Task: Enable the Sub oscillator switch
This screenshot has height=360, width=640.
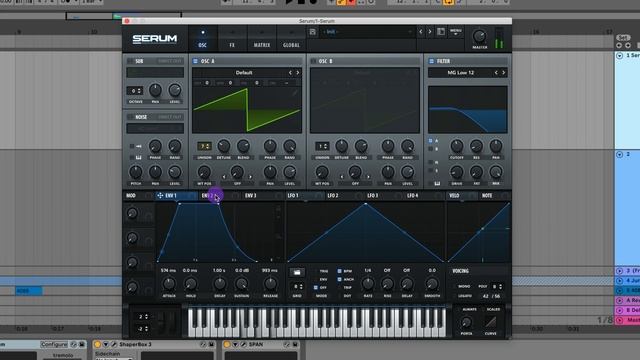Action: pos(130,61)
